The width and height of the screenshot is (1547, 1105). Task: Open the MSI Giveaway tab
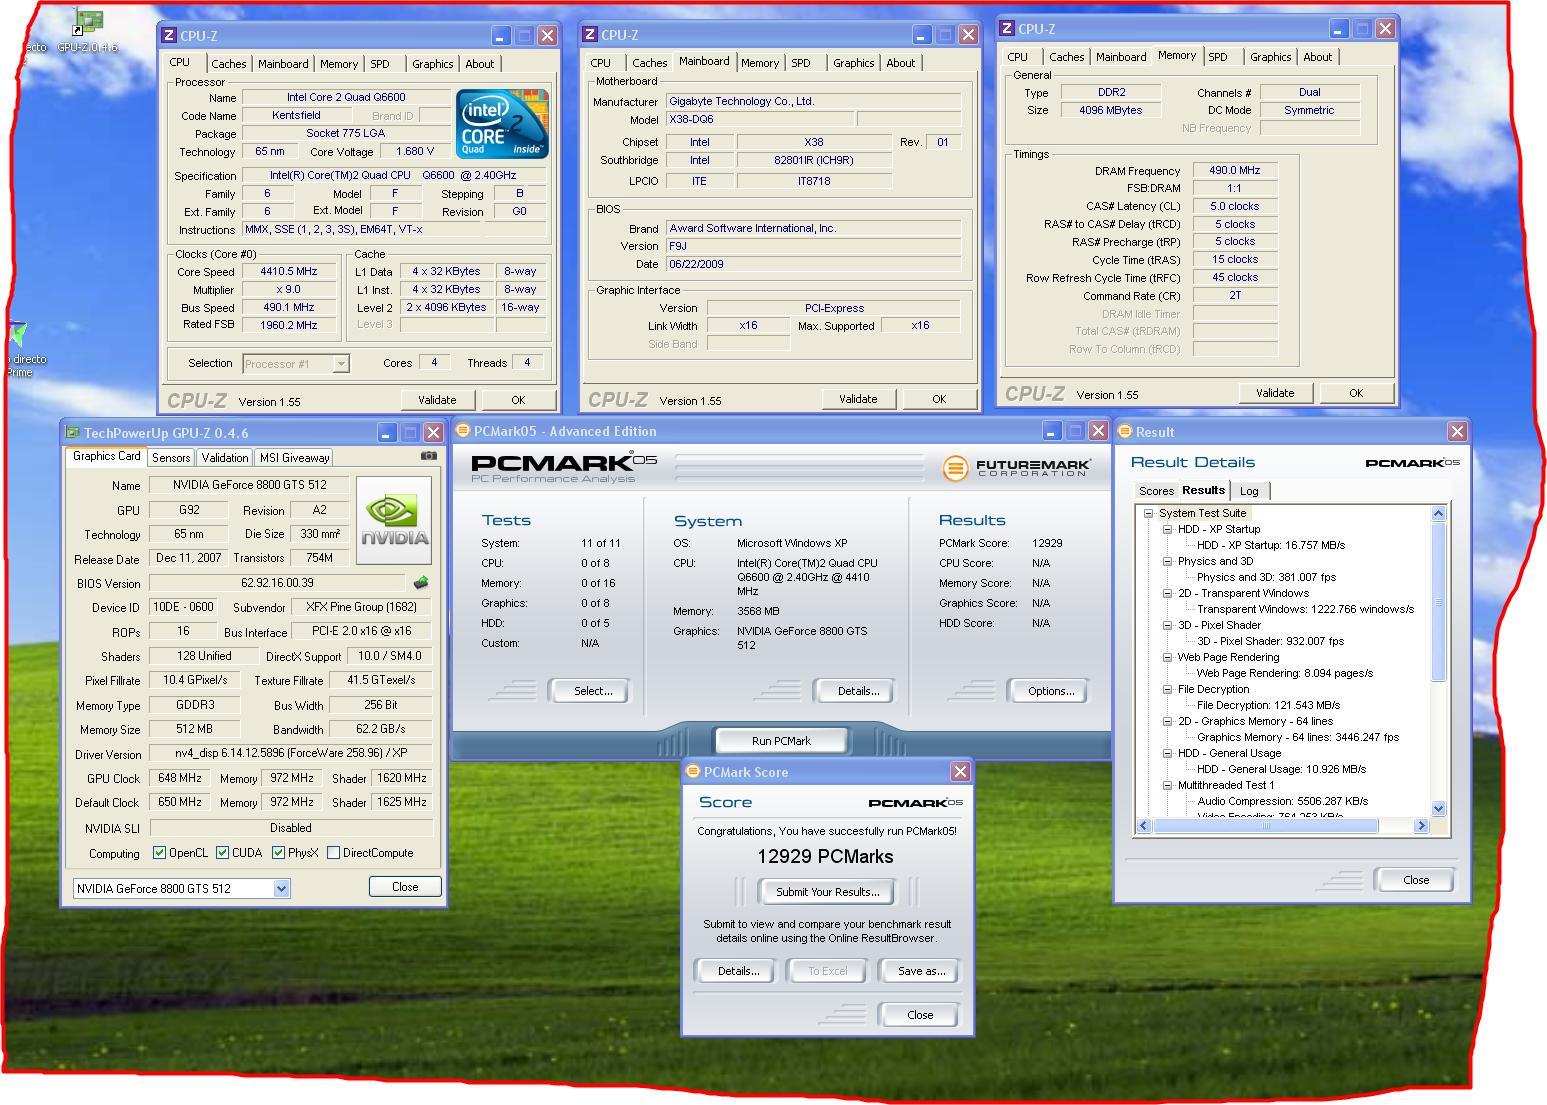(x=294, y=457)
